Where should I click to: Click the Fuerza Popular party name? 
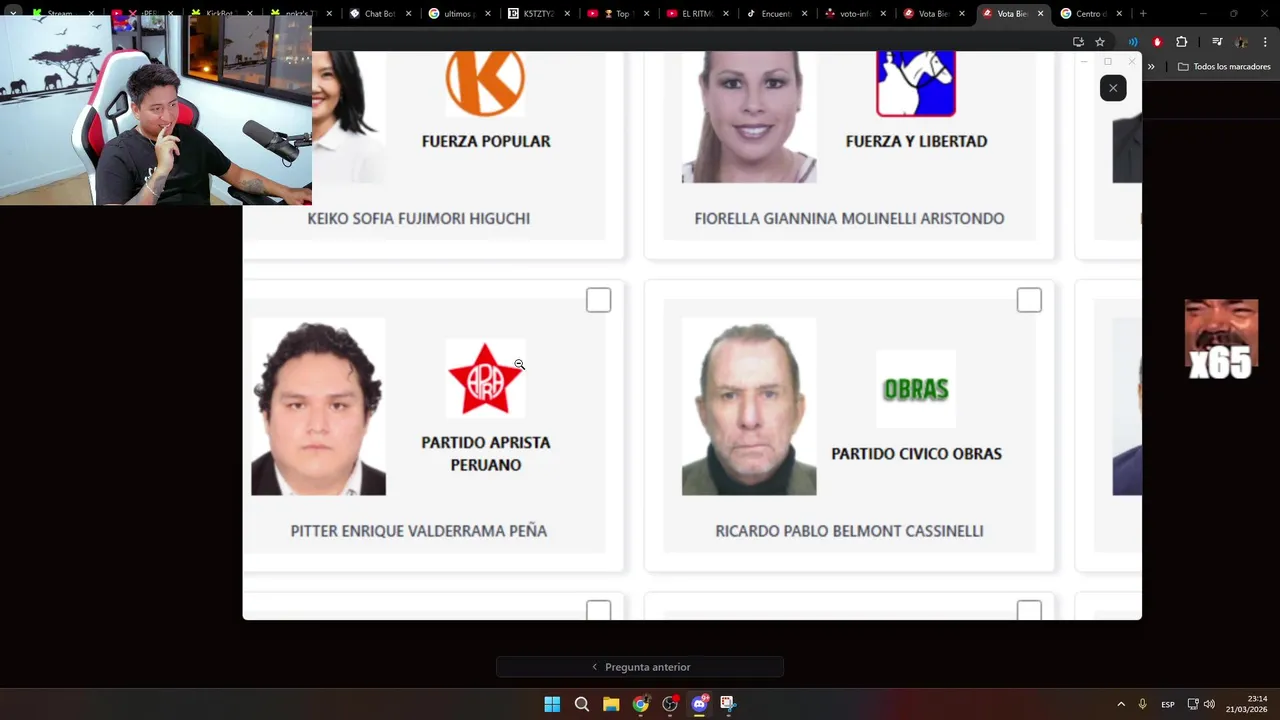click(486, 141)
